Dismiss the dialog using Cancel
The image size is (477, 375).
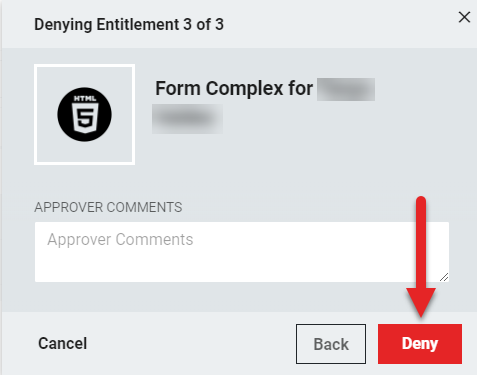[63, 343]
